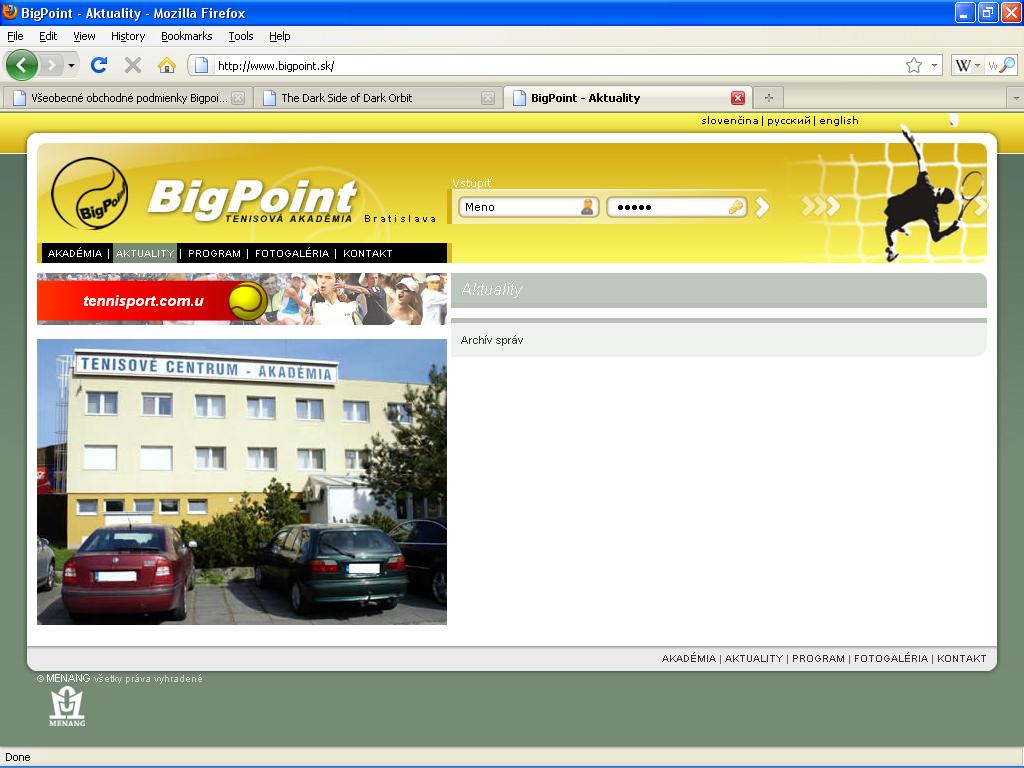Expand the Wikipedia search engine dropdown
The image size is (1024, 768).
click(977, 66)
